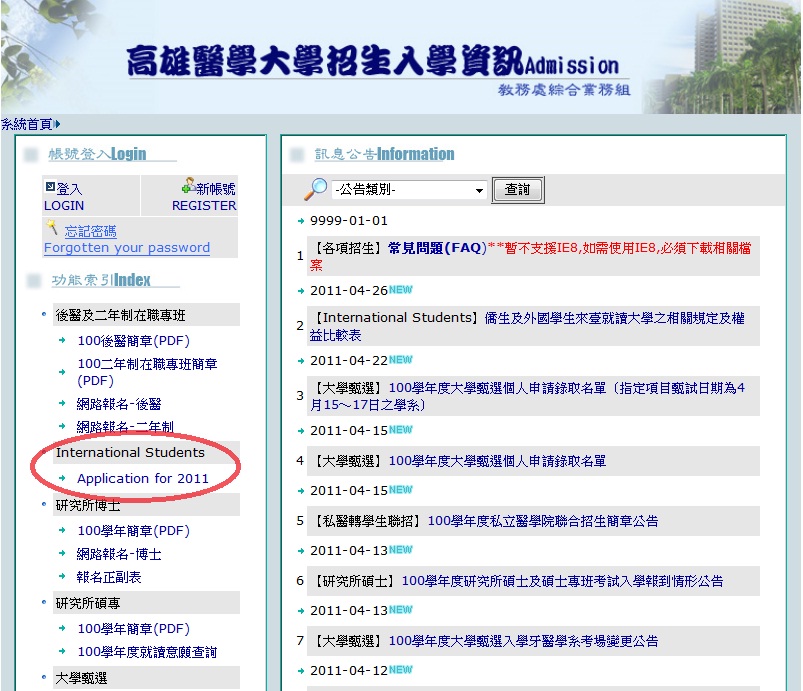Open Application for 2011 link
The height and width of the screenshot is (691, 803).
coord(143,478)
